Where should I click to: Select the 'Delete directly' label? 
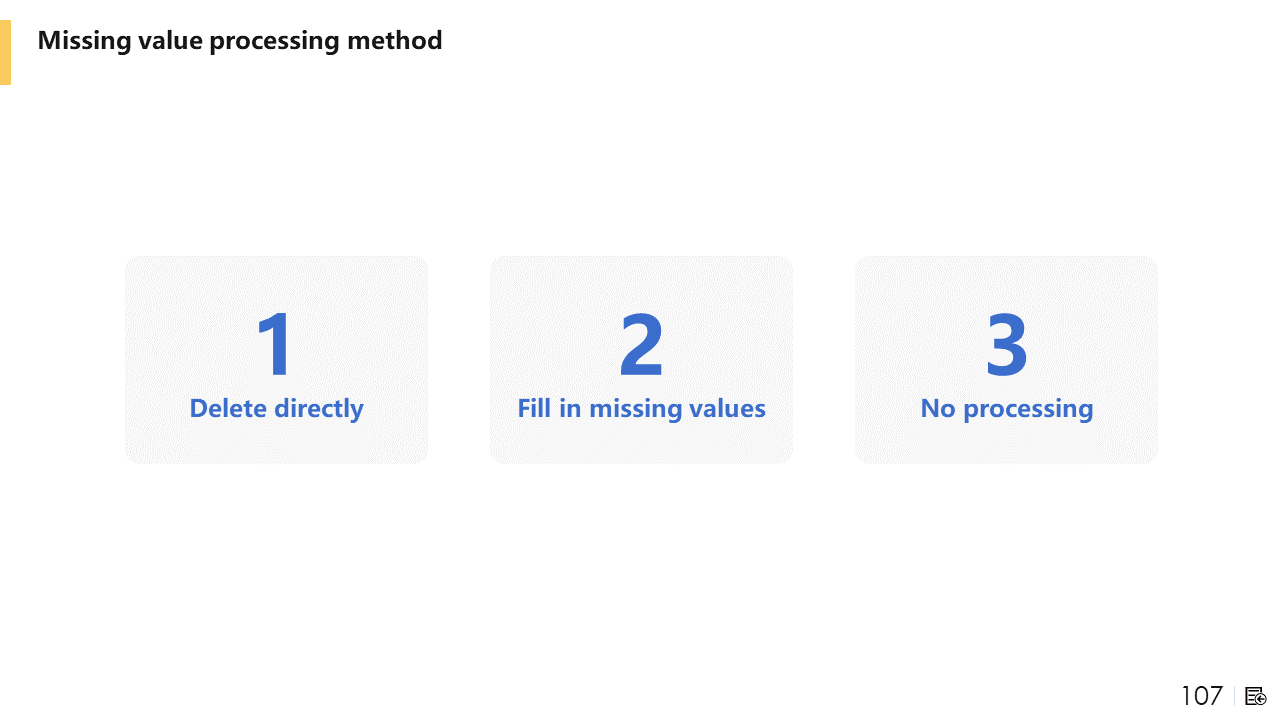pyautogui.click(x=276, y=409)
